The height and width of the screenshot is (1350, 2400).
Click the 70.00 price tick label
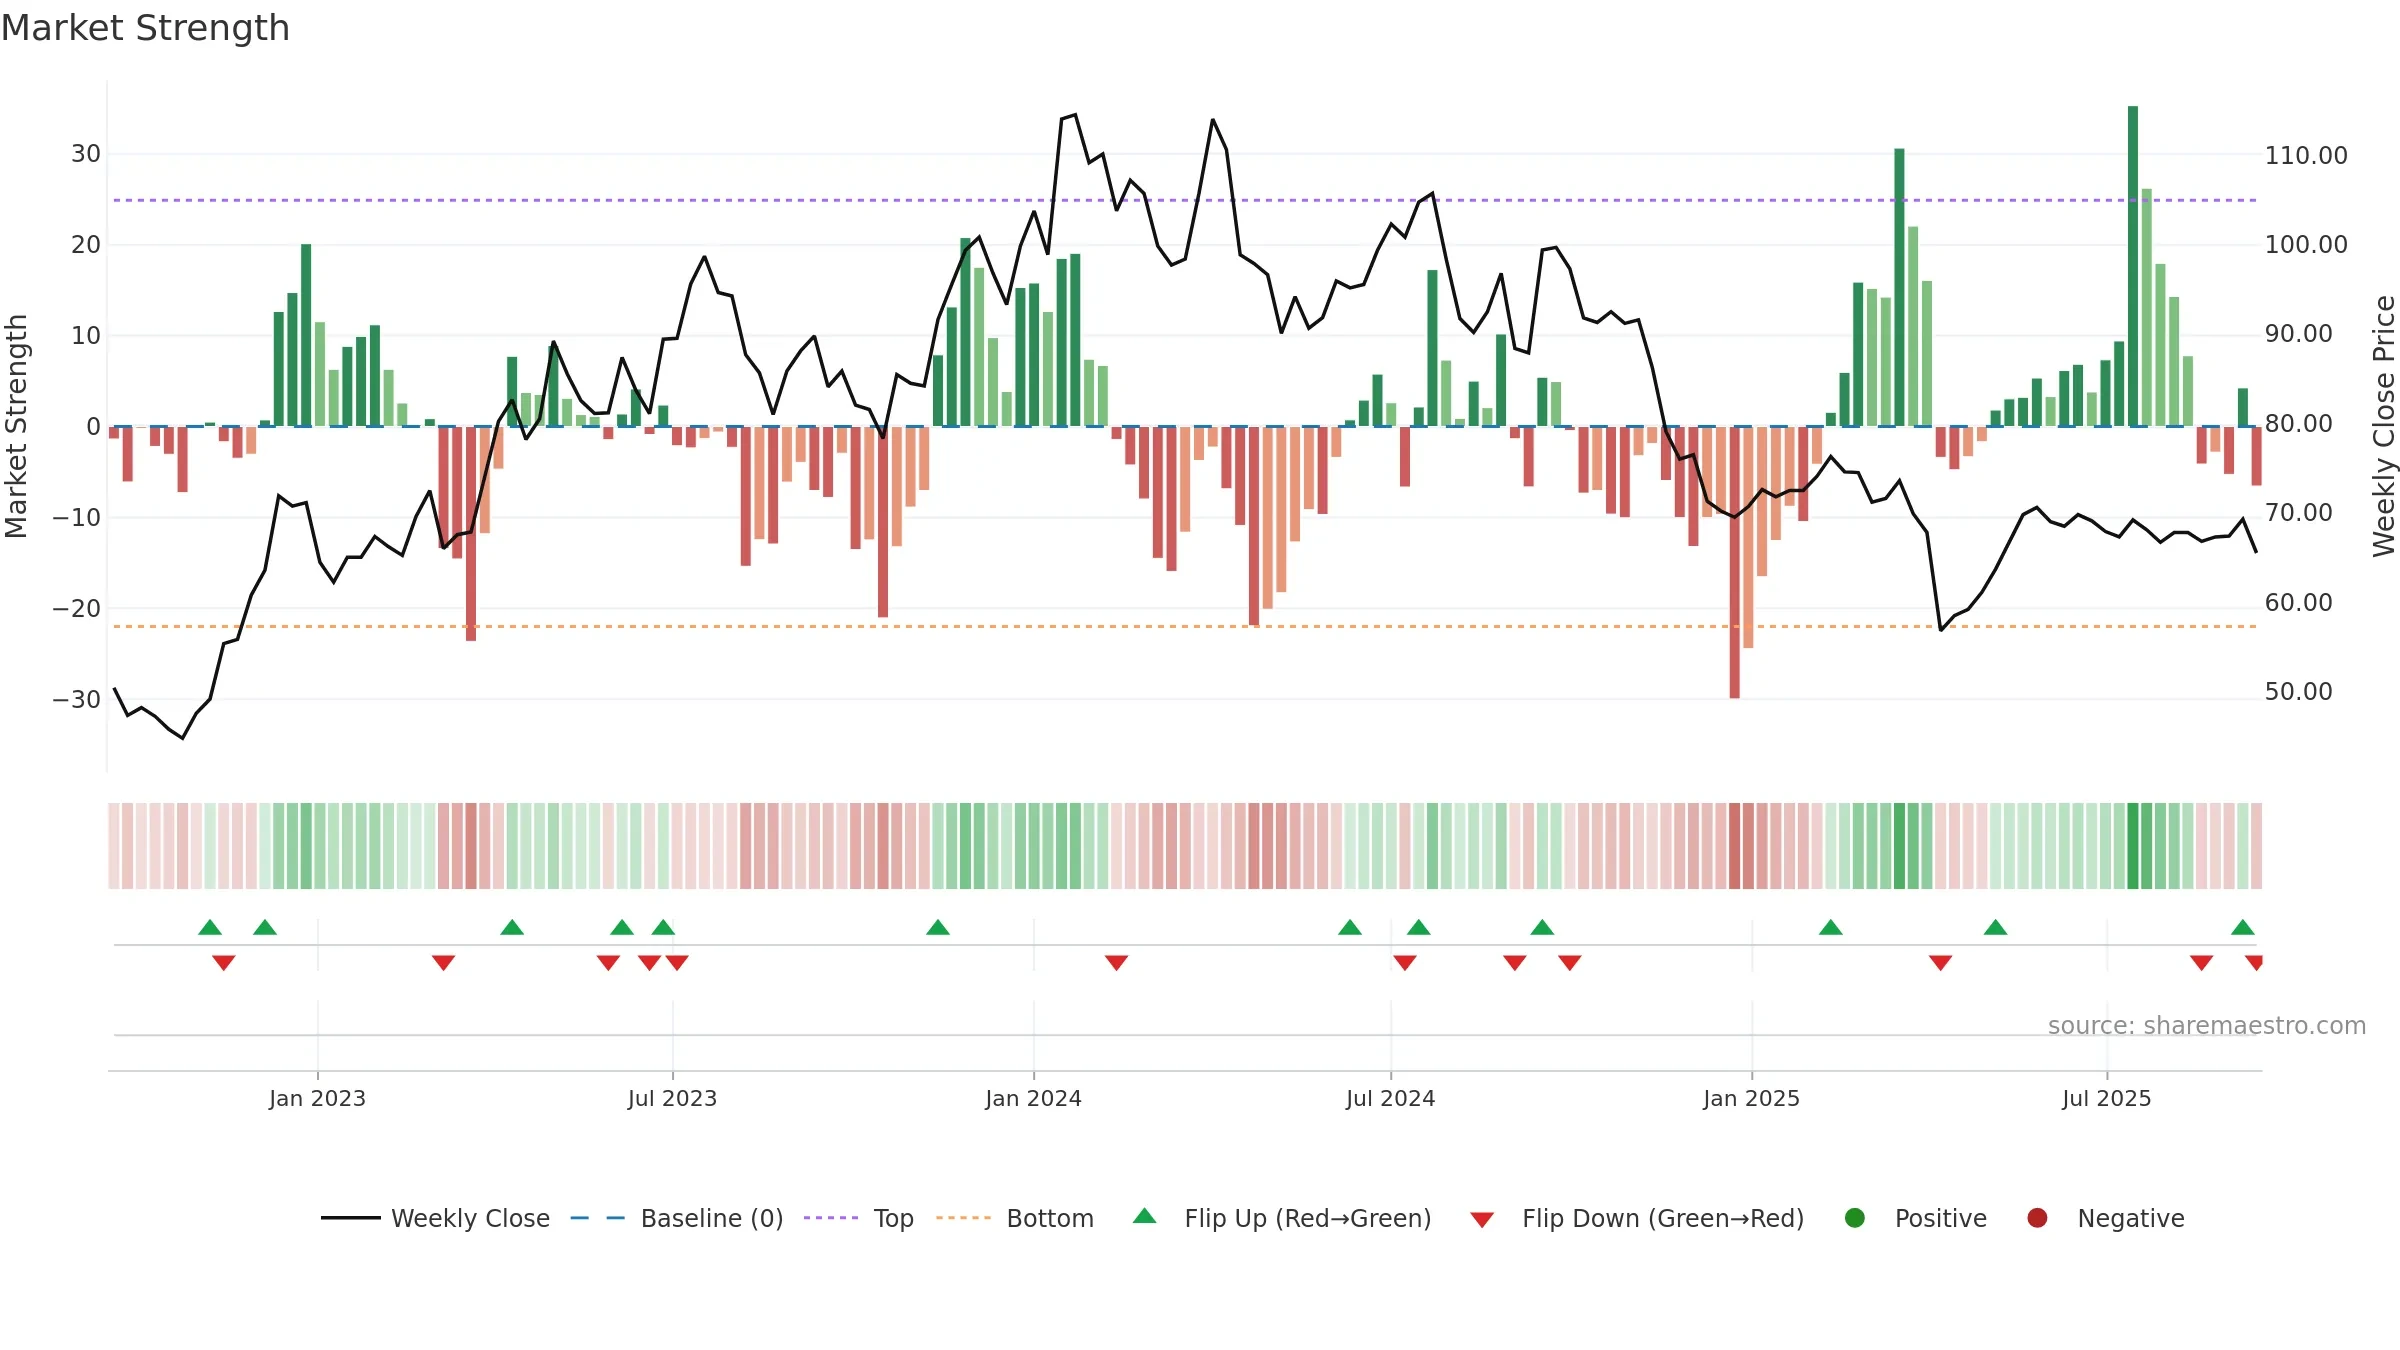pyautogui.click(x=2298, y=512)
